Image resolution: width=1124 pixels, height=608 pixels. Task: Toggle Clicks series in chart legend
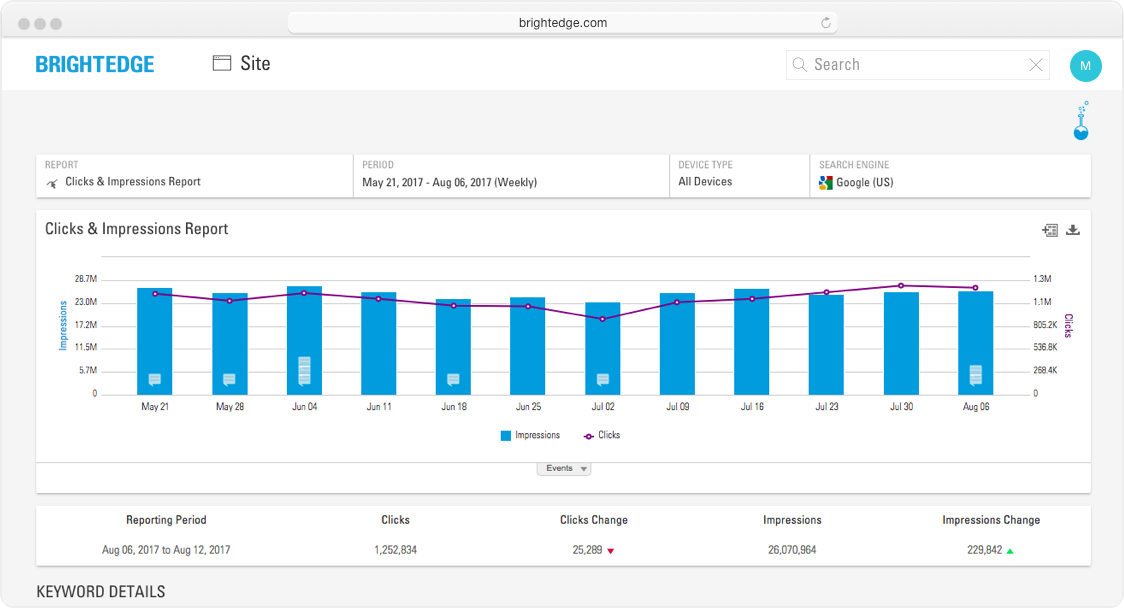click(x=602, y=436)
